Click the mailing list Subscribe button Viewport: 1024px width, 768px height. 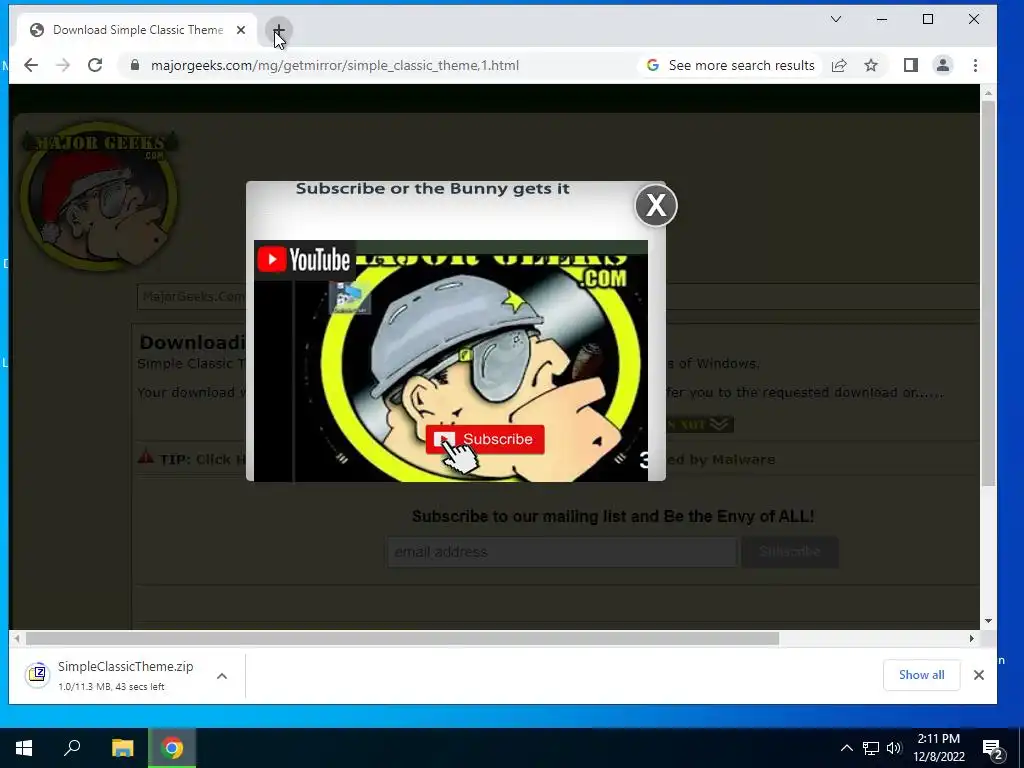pyautogui.click(x=790, y=552)
